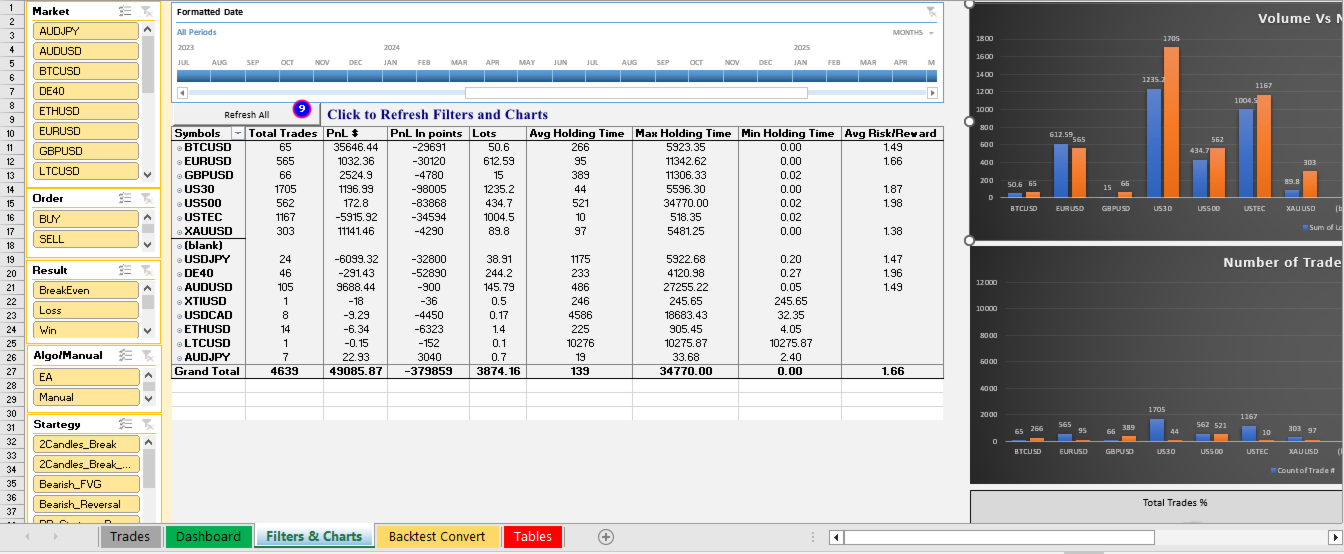Click the horizontal sheet scrollbar left arrow
The image size is (1344, 554).
click(x=836, y=537)
